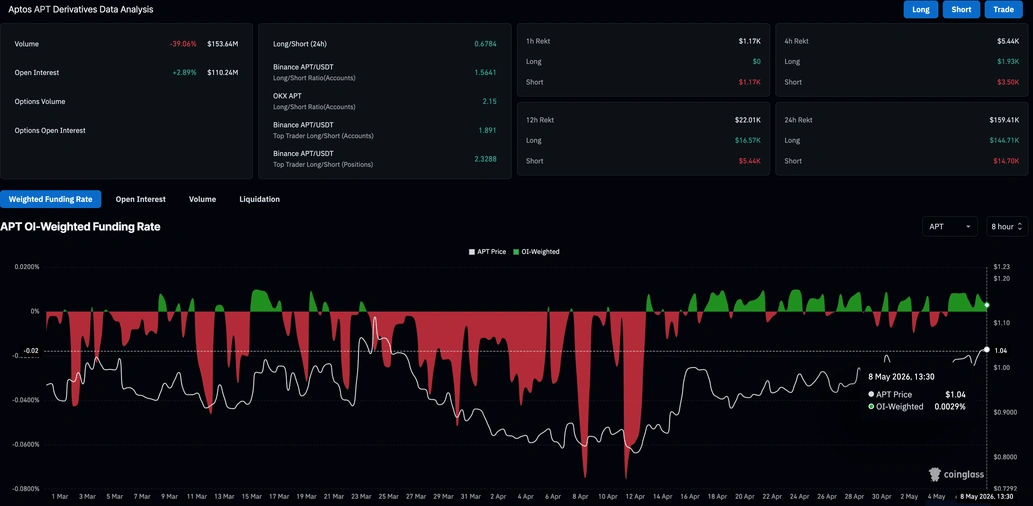Click the 24h Rekt total $159.41K
This screenshot has width=1033, height=506.
(x=1005, y=120)
